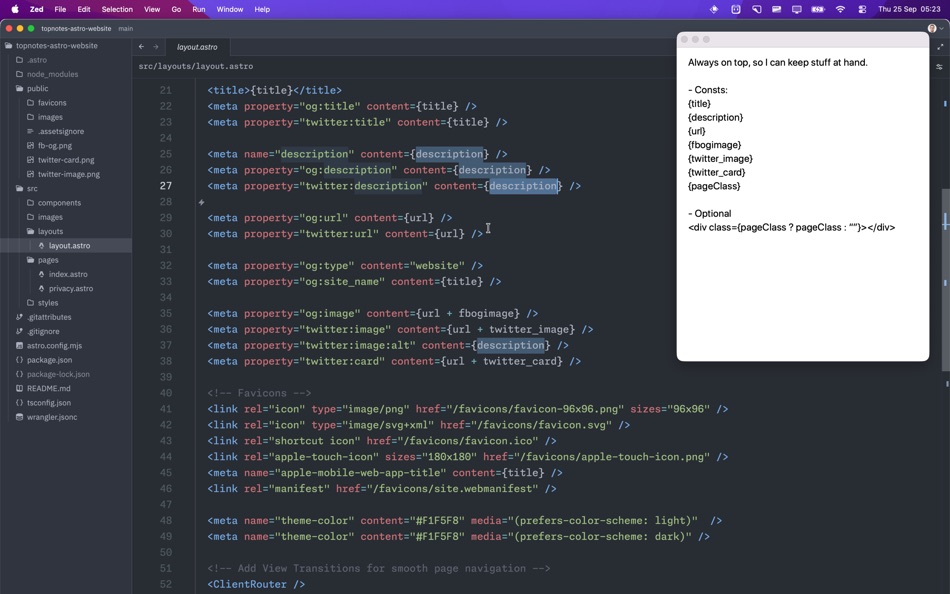This screenshot has height=594, width=950.
Task: Click the Astro file icon beside index.astro
Action: [x=40, y=274]
